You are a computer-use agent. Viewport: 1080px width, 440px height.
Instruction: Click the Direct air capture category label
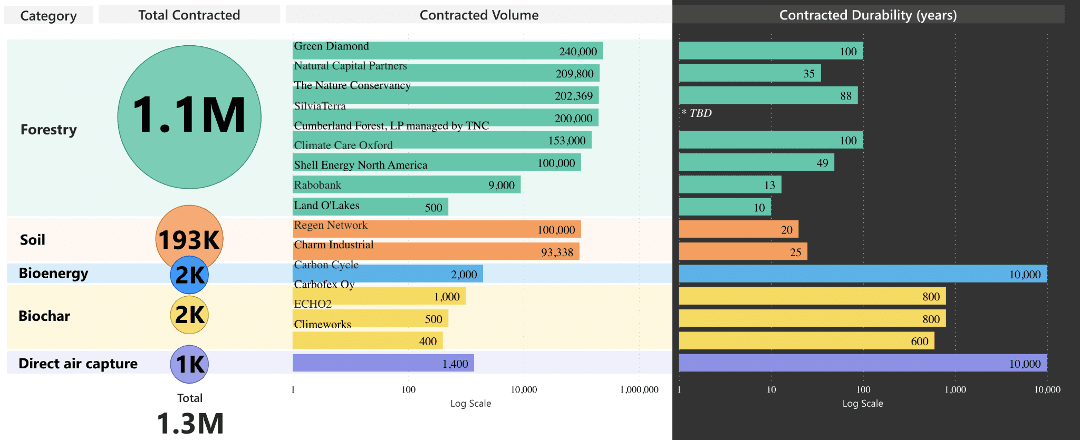pyautogui.click(x=78, y=364)
